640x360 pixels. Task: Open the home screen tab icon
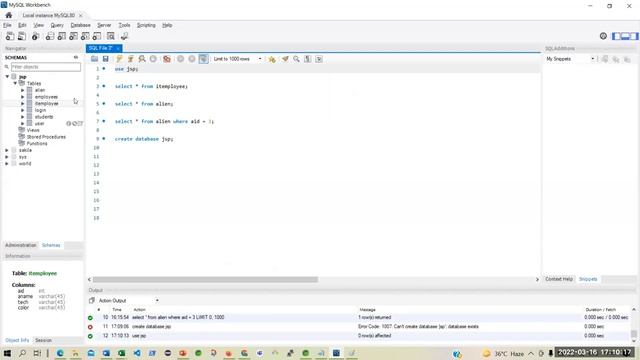(9, 15)
